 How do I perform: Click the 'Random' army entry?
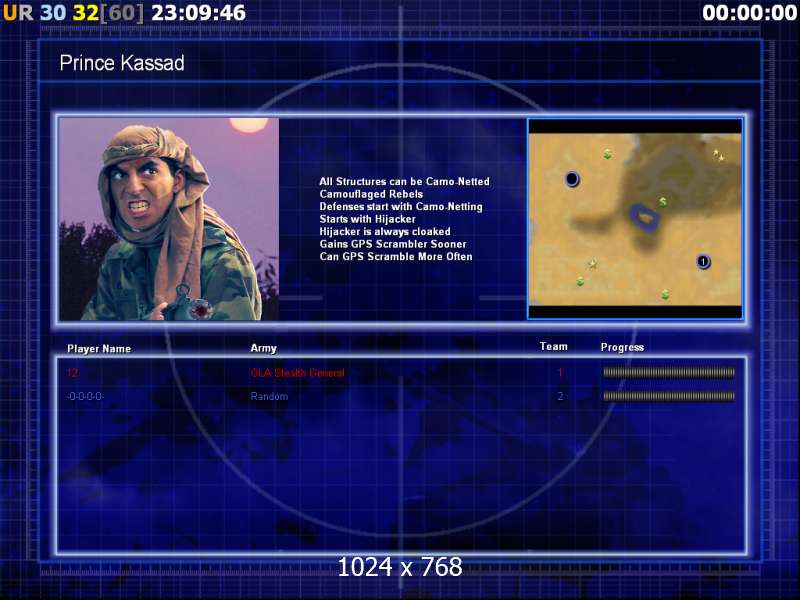[x=269, y=396]
